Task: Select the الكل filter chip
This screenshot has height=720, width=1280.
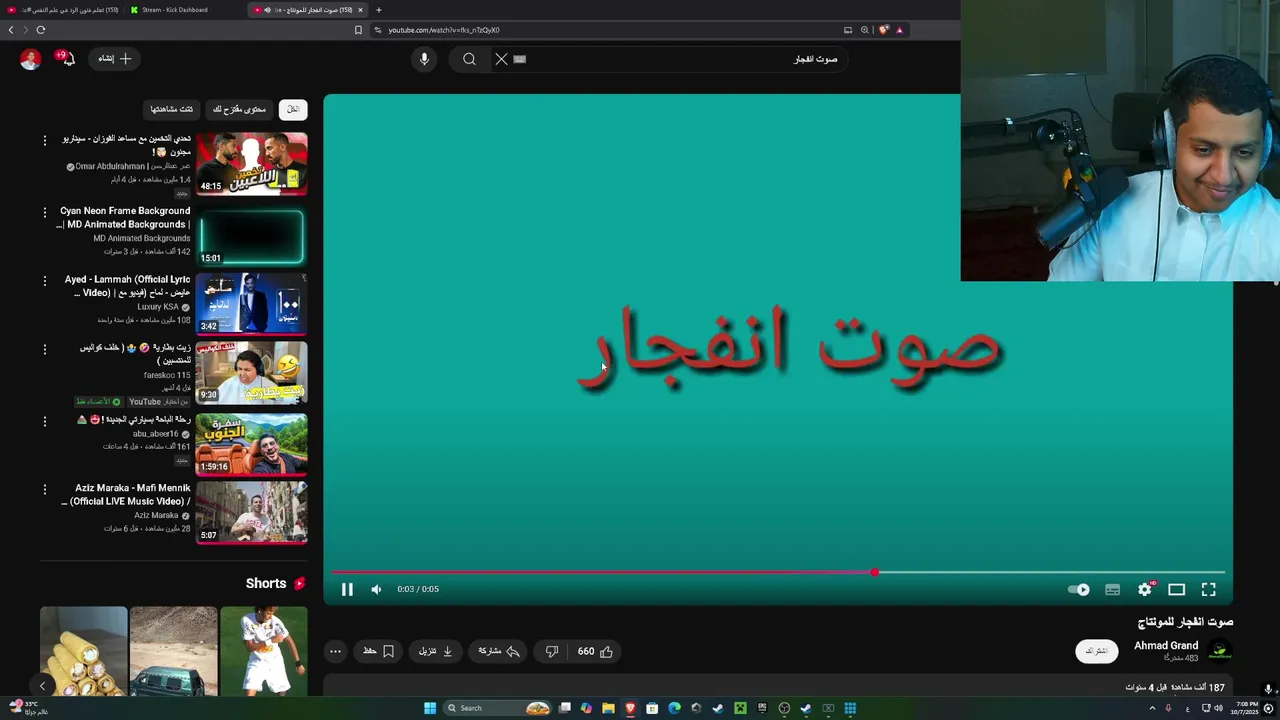Action: [x=293, y=109]
